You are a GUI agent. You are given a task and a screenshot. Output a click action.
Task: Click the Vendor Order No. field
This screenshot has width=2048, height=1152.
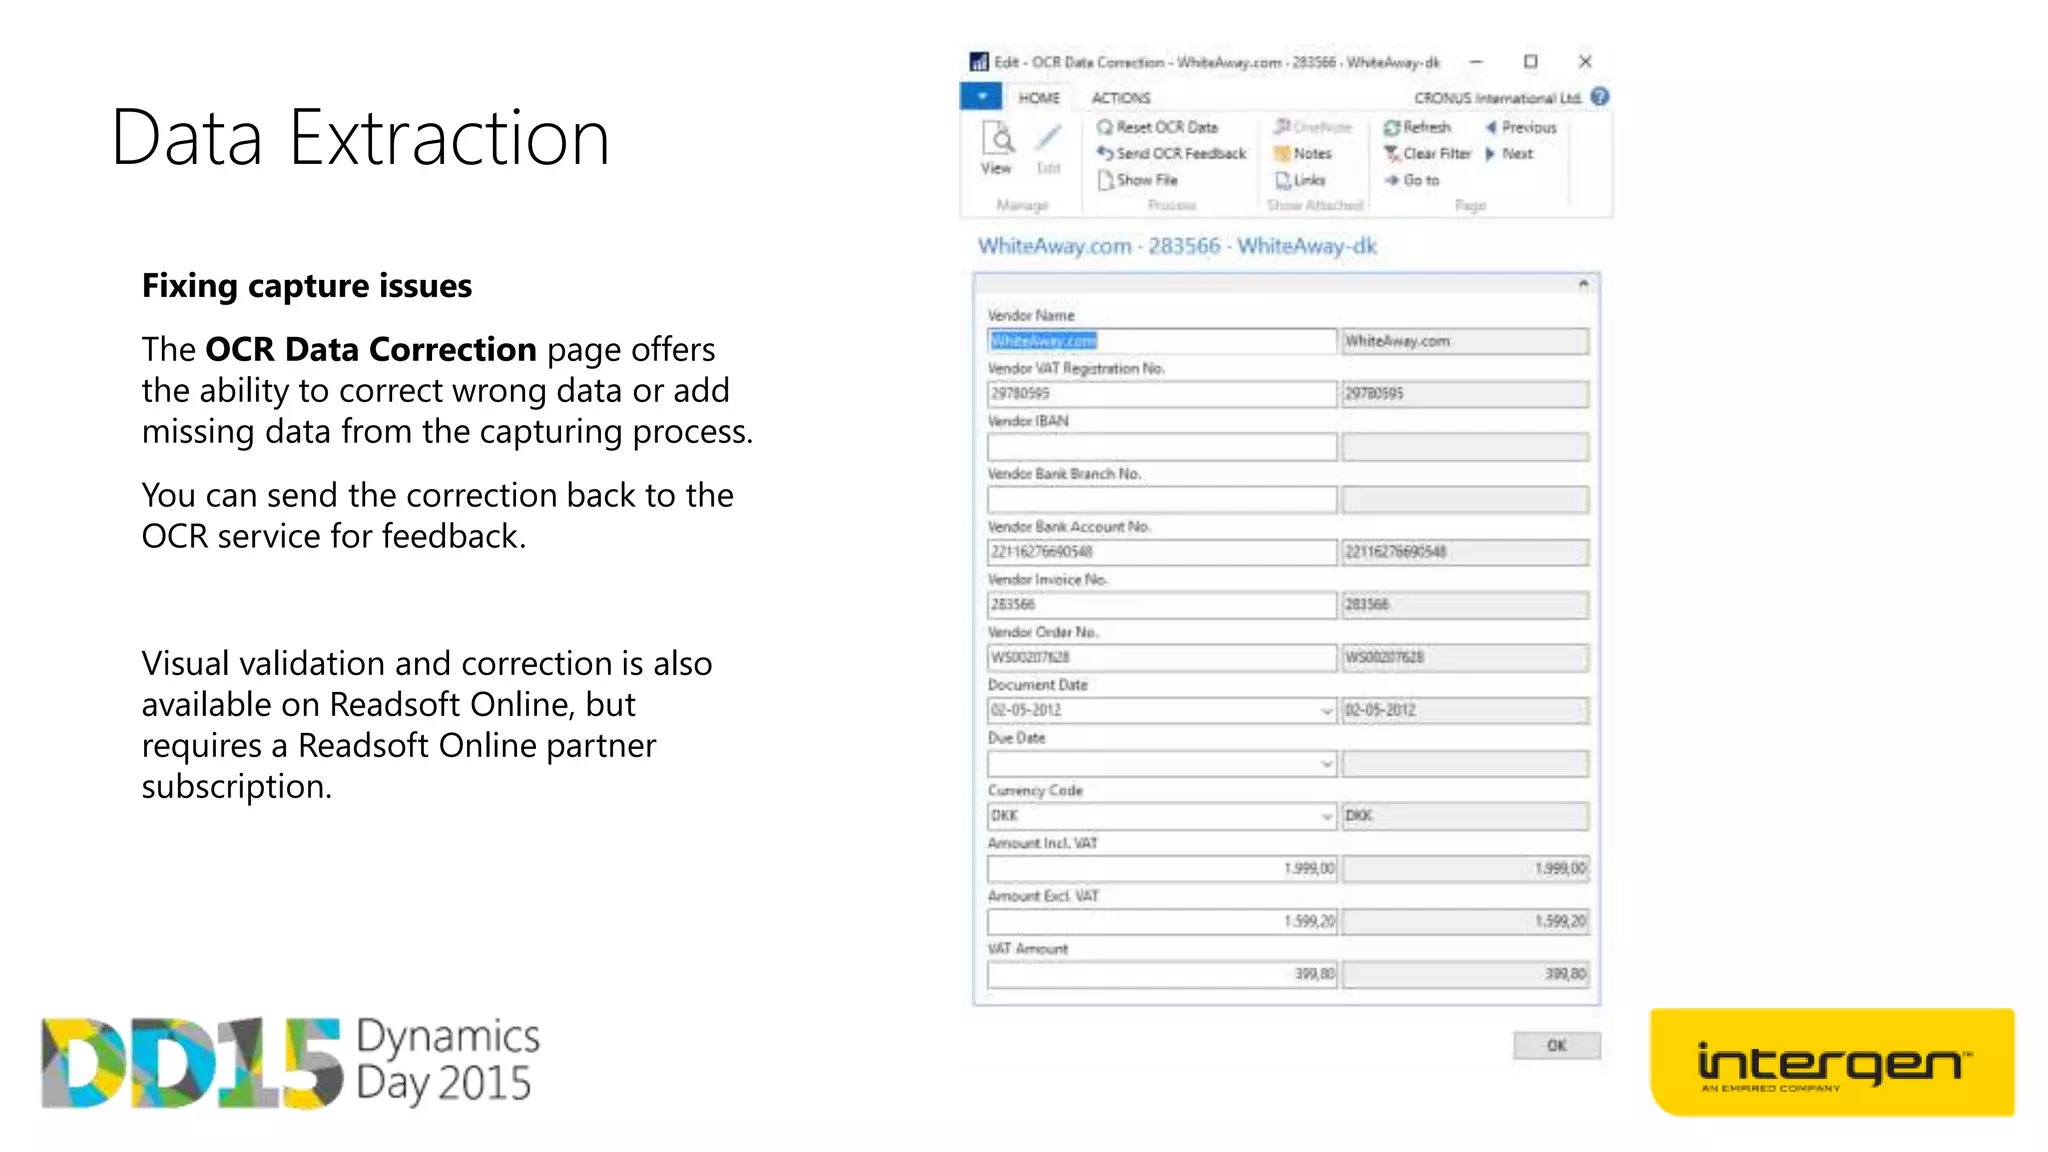[x=1162, y=658]
